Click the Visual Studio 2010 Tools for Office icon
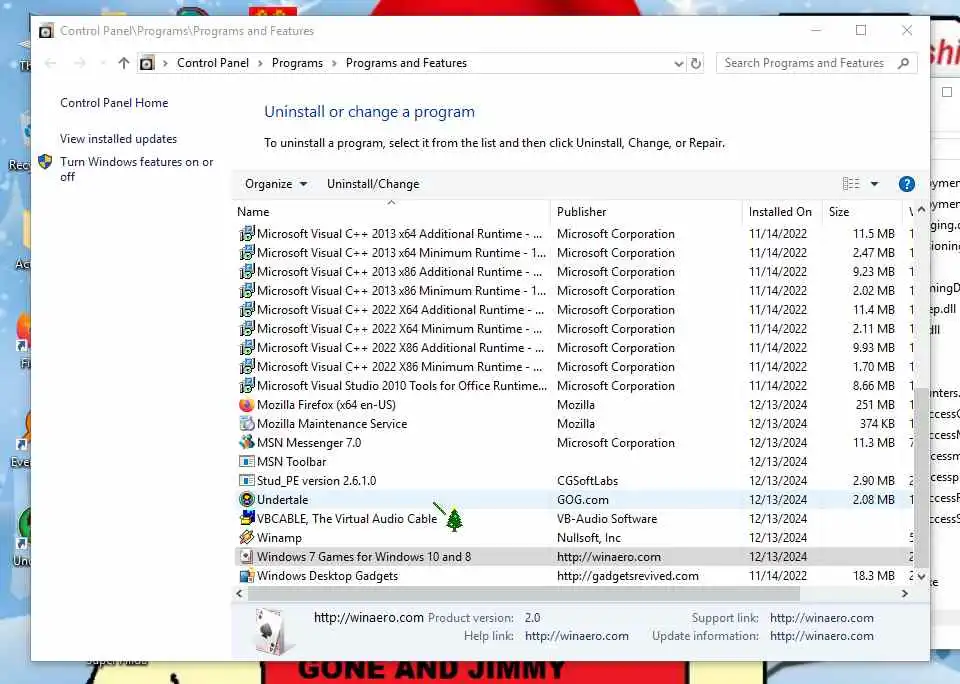The image size is (960, 684). click(247, 386)
